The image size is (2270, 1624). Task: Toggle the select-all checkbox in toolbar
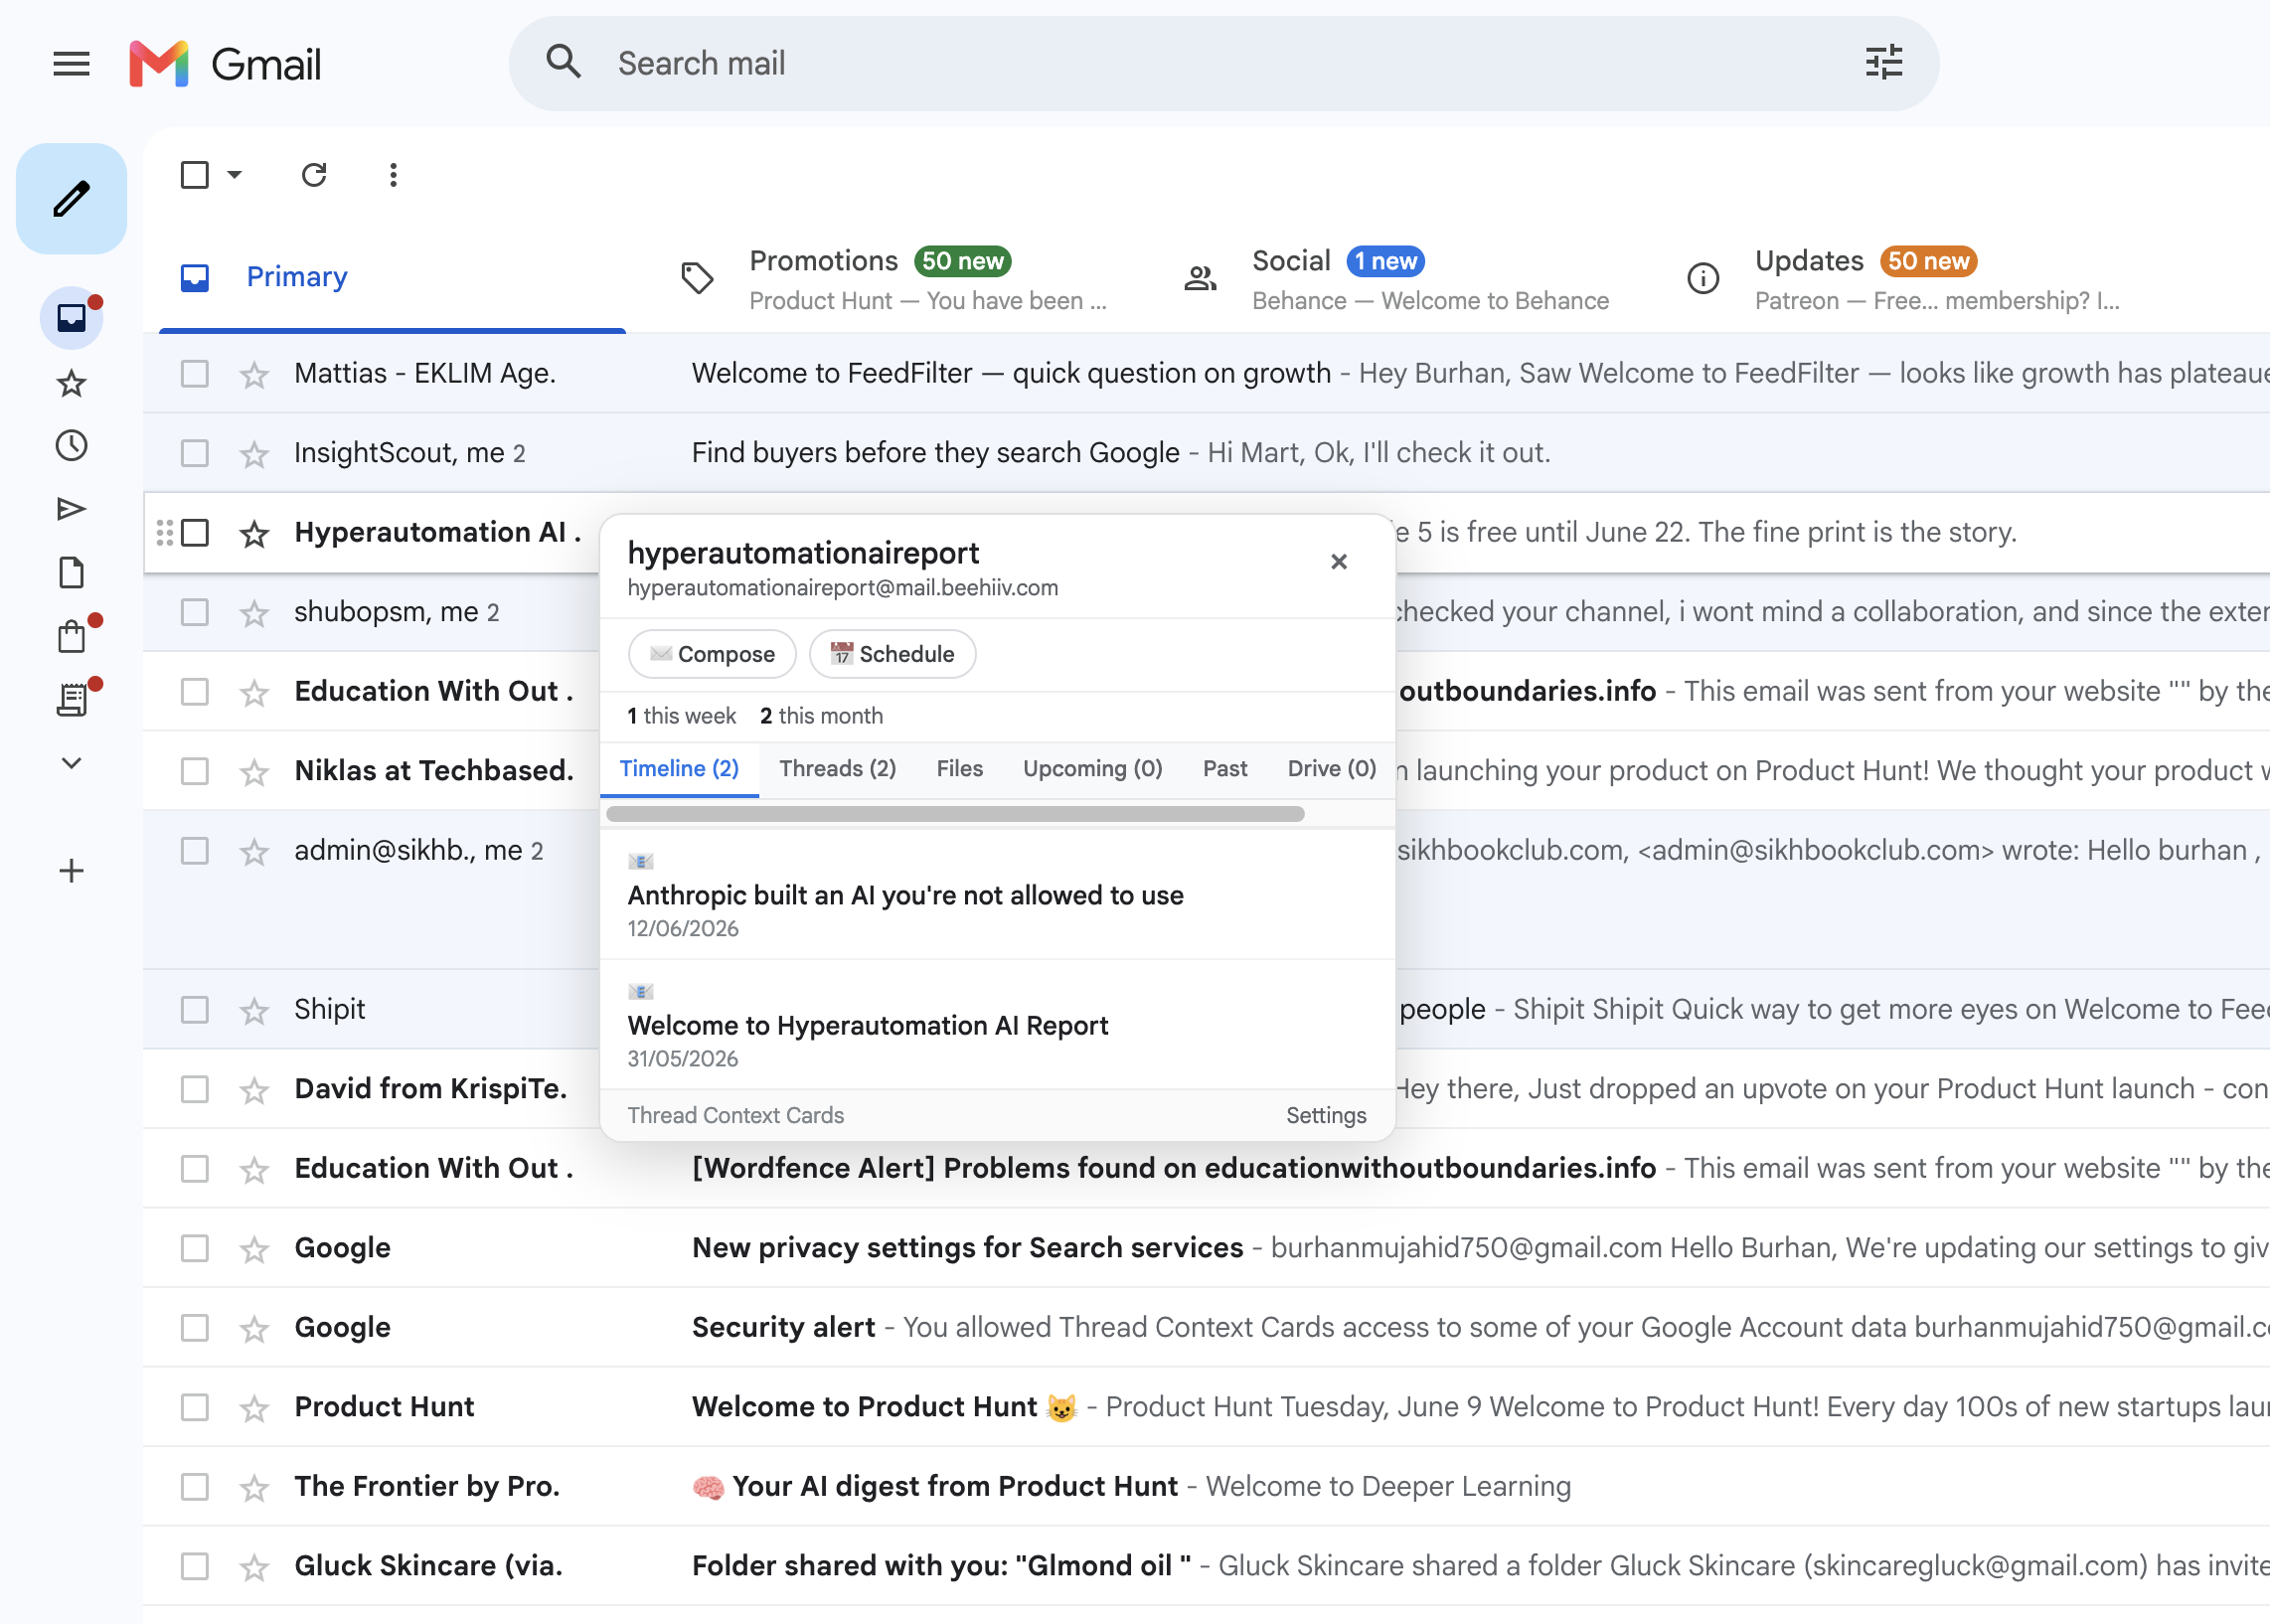tap(194, 175)
